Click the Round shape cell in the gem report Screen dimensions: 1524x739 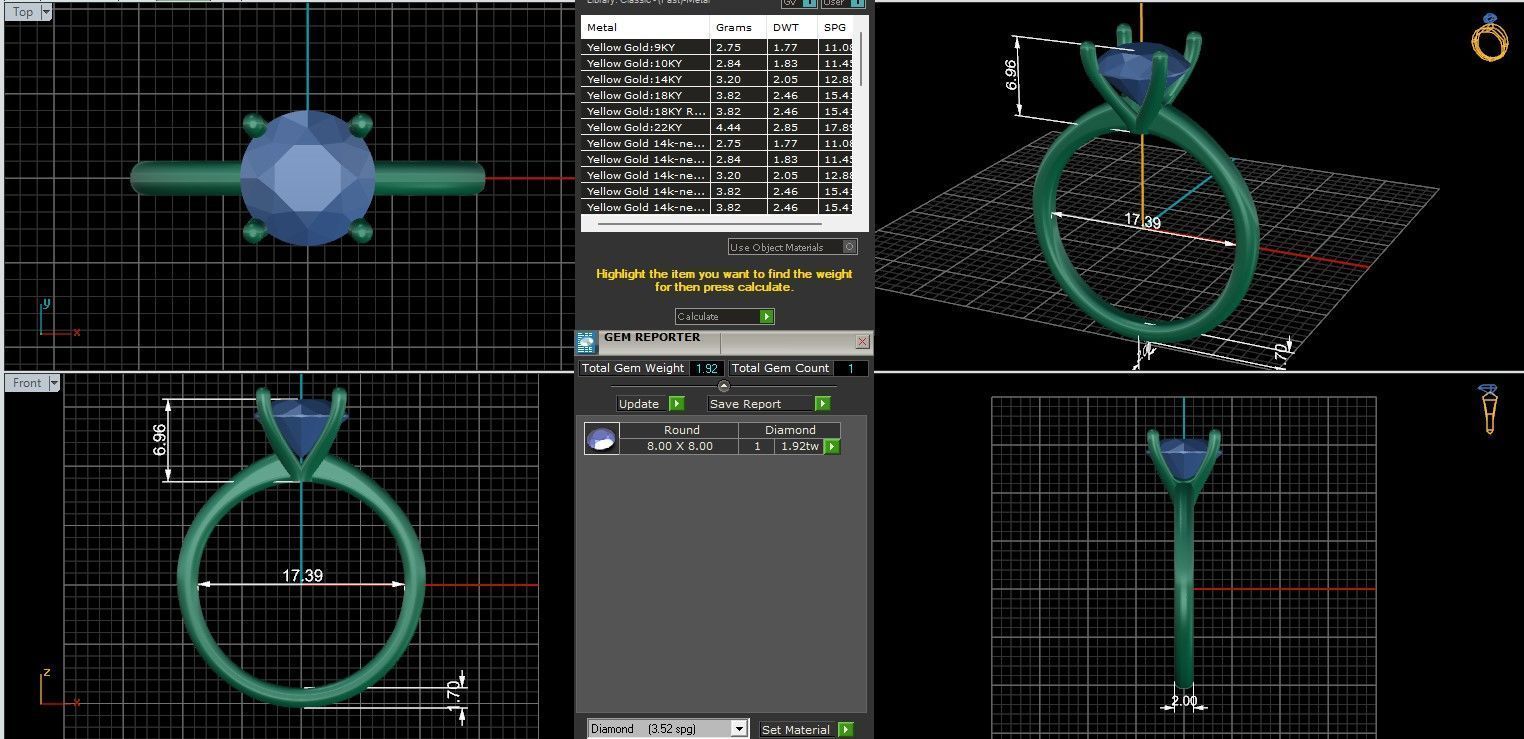pyautogui.click(x=681, y=430)
